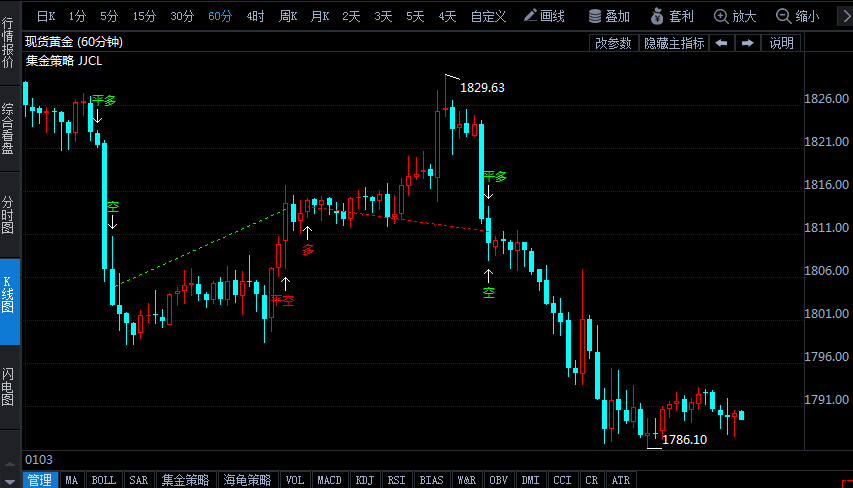Image resolution: width=853 pixels, height=488 pixels.
Task: Select the BOLL indicator tab
Action: [x=103, y=480]
